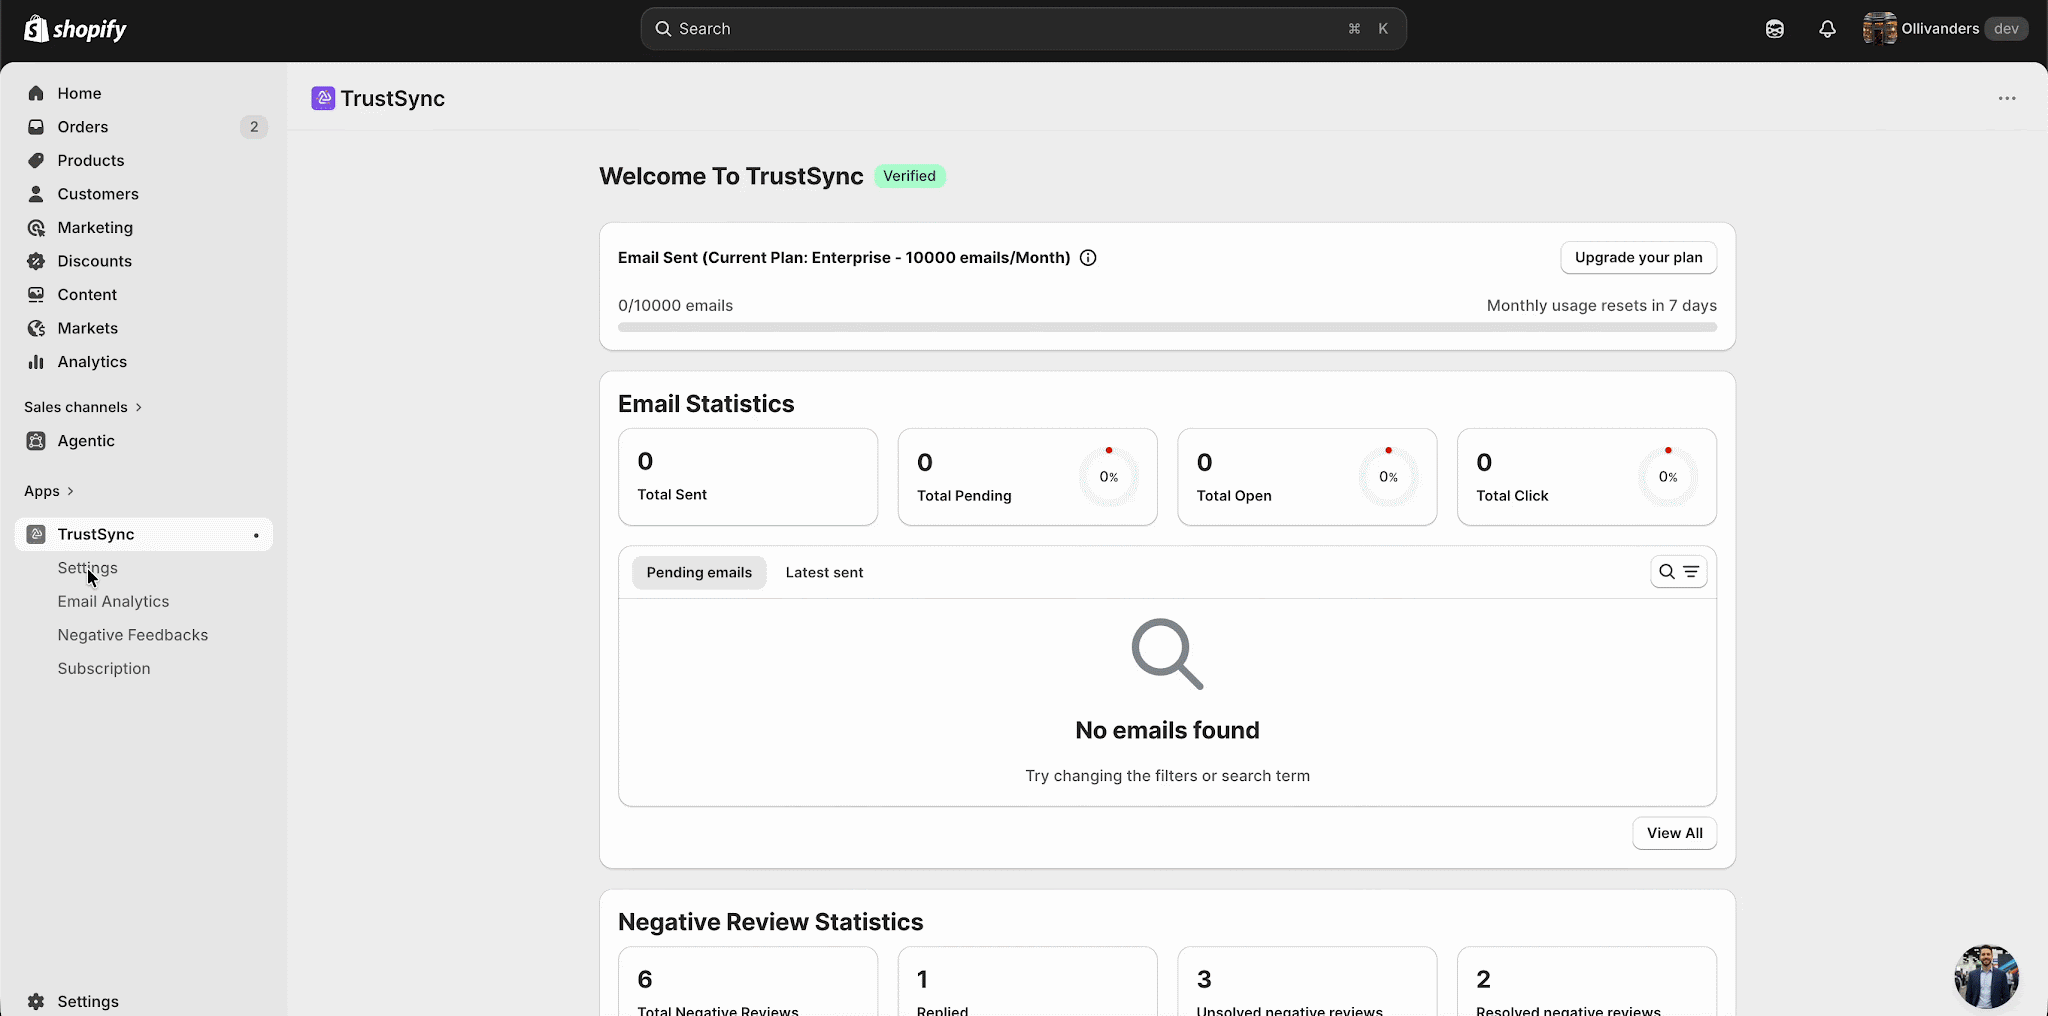Click the TrustSync header logo icon
This screenshot has height=1016, width=2048.
323,98
